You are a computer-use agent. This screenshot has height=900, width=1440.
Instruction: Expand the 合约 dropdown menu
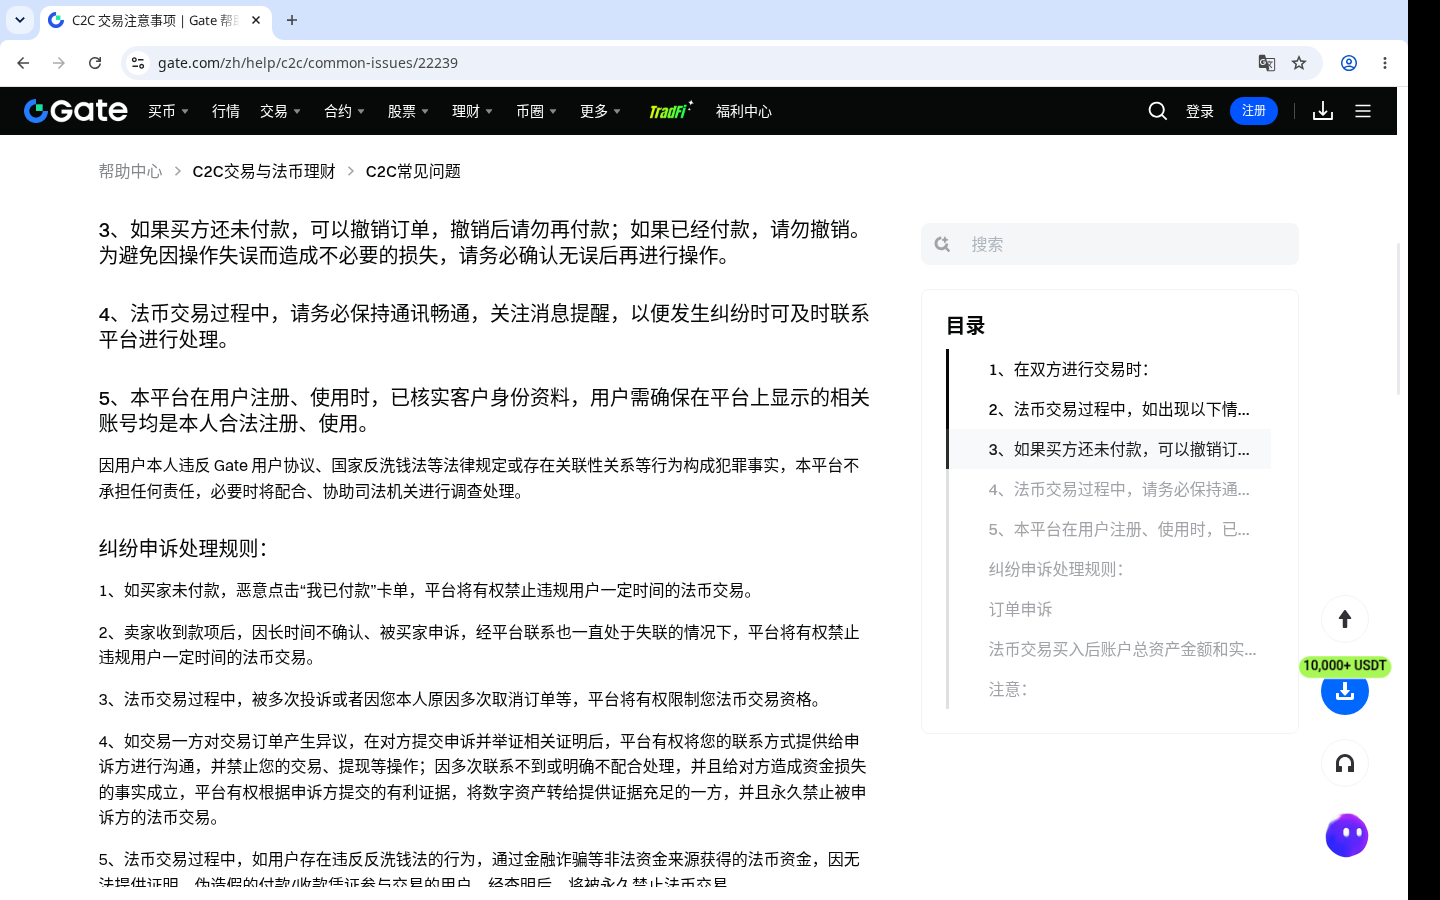(345, 111)
